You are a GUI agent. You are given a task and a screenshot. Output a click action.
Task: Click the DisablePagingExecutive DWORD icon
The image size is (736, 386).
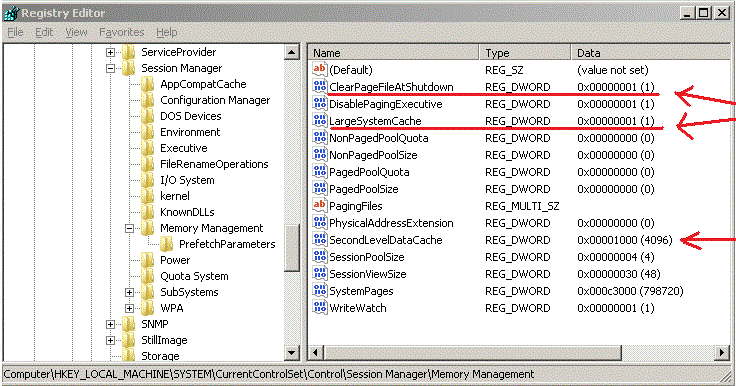click(320, 103)
